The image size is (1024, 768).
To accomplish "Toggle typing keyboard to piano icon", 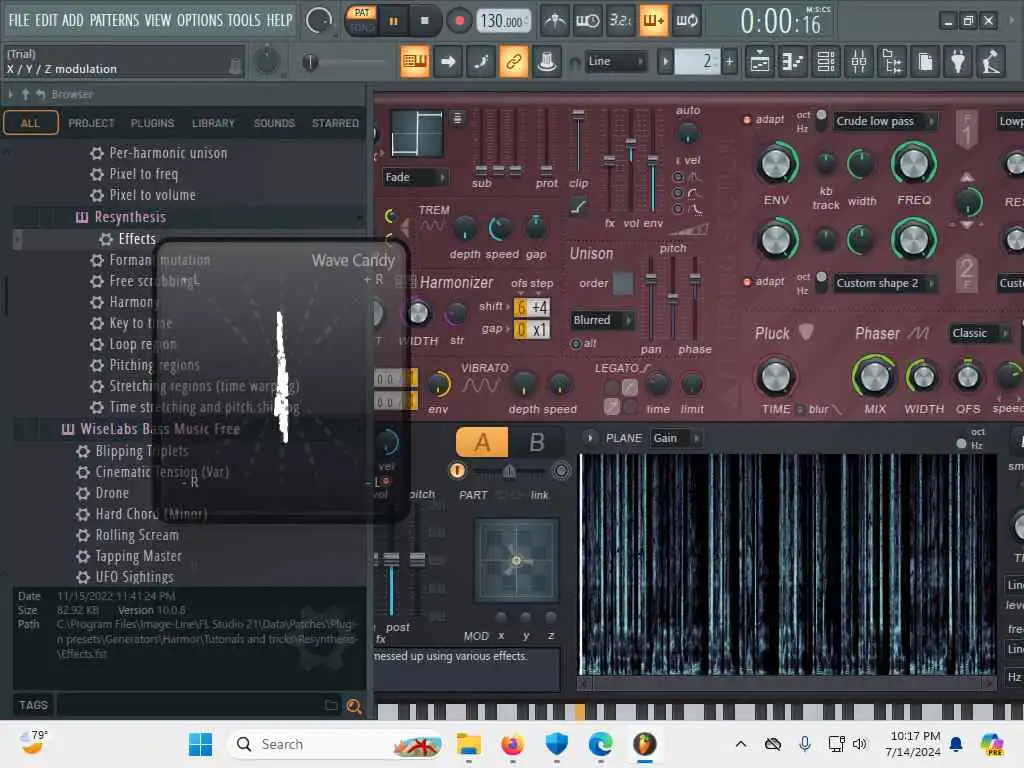I will pos(415,62).
